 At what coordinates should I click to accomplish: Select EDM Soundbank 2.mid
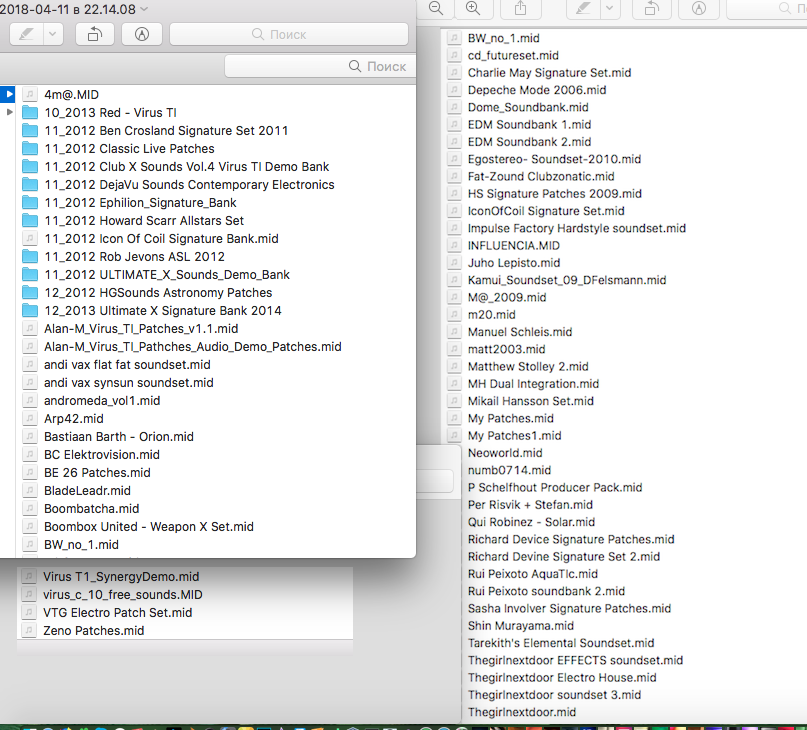coord(529,142)
